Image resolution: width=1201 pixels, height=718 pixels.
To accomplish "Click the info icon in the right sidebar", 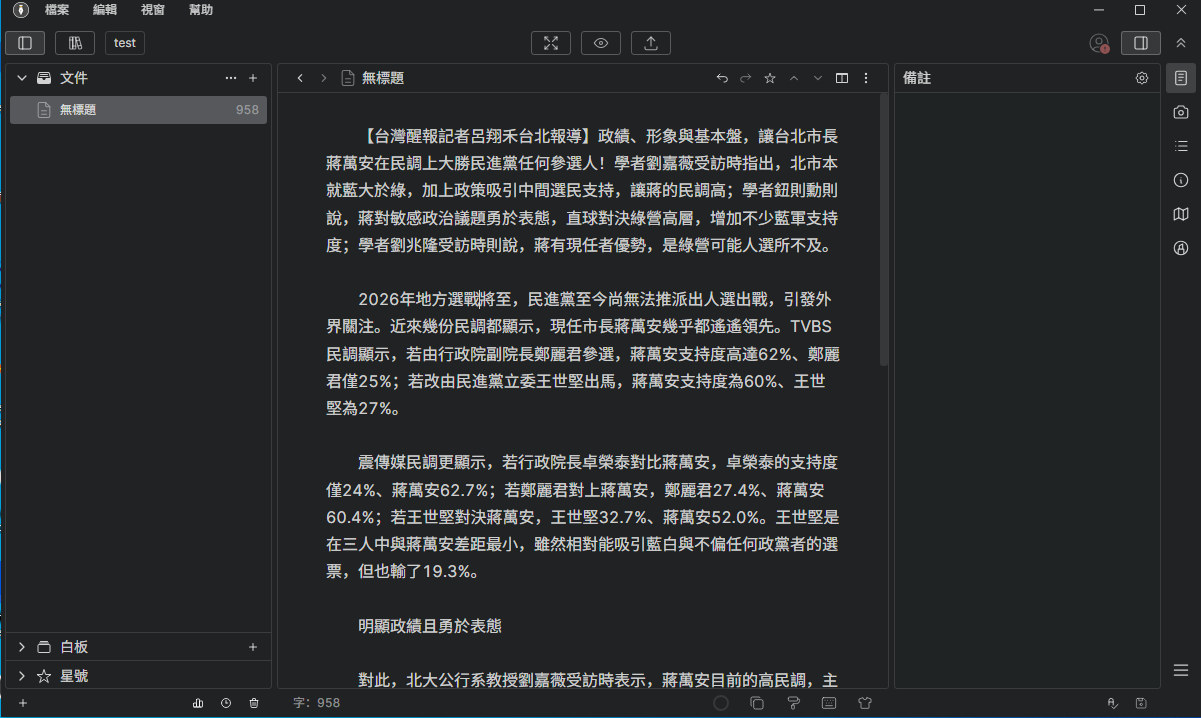I will [1180, 180].
